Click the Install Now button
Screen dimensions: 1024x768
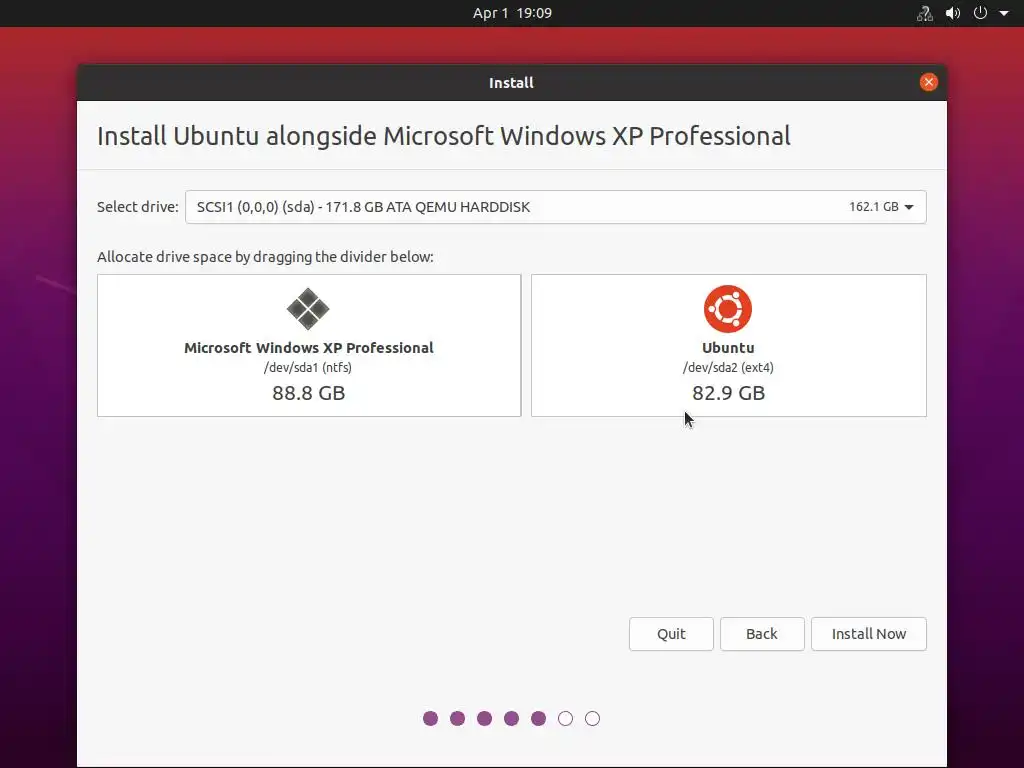pyautogui.click(x=869, y=633)
